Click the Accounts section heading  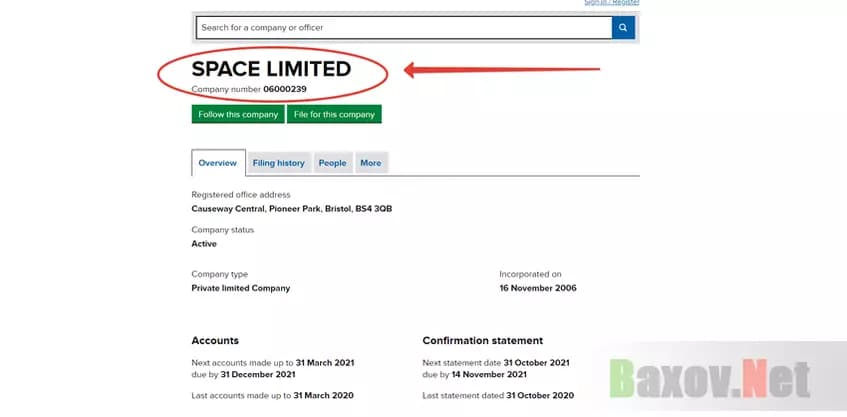coord(215,340)
